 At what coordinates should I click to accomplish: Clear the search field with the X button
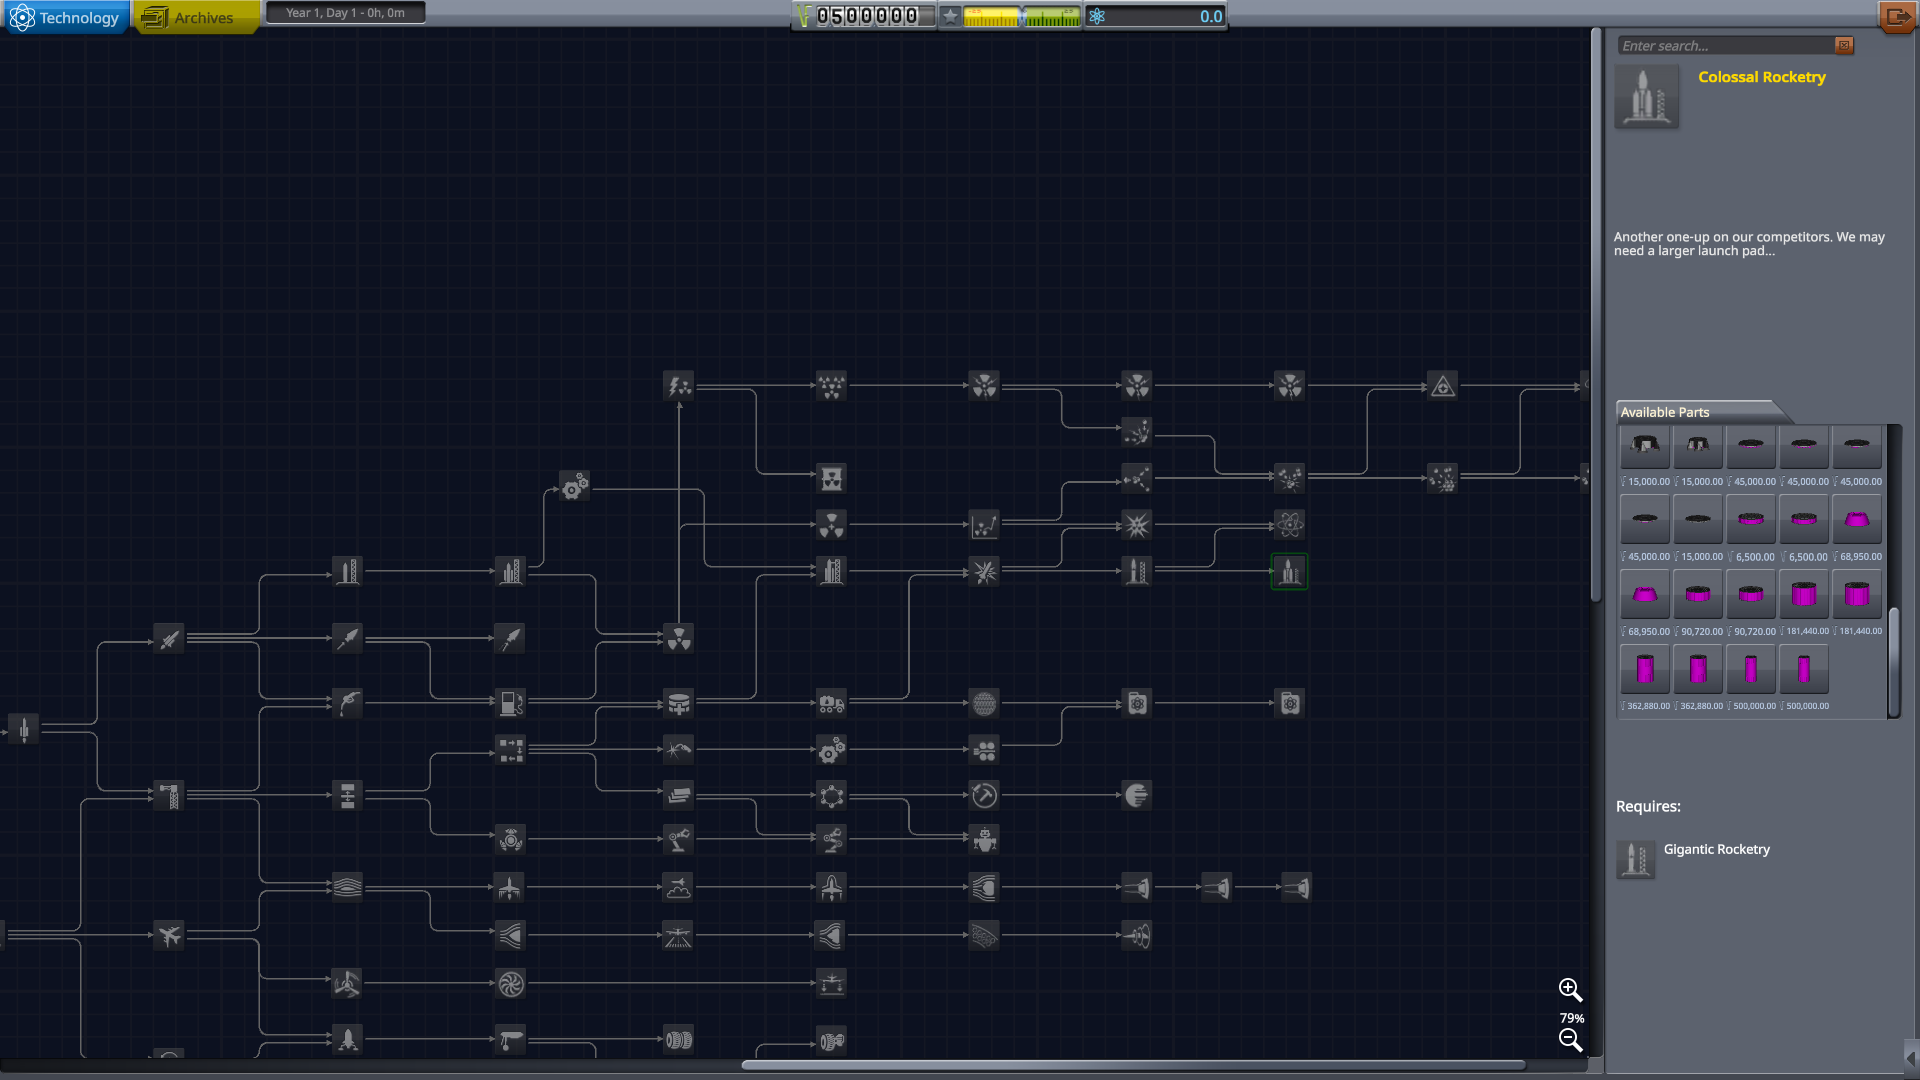click(1844, 45)
